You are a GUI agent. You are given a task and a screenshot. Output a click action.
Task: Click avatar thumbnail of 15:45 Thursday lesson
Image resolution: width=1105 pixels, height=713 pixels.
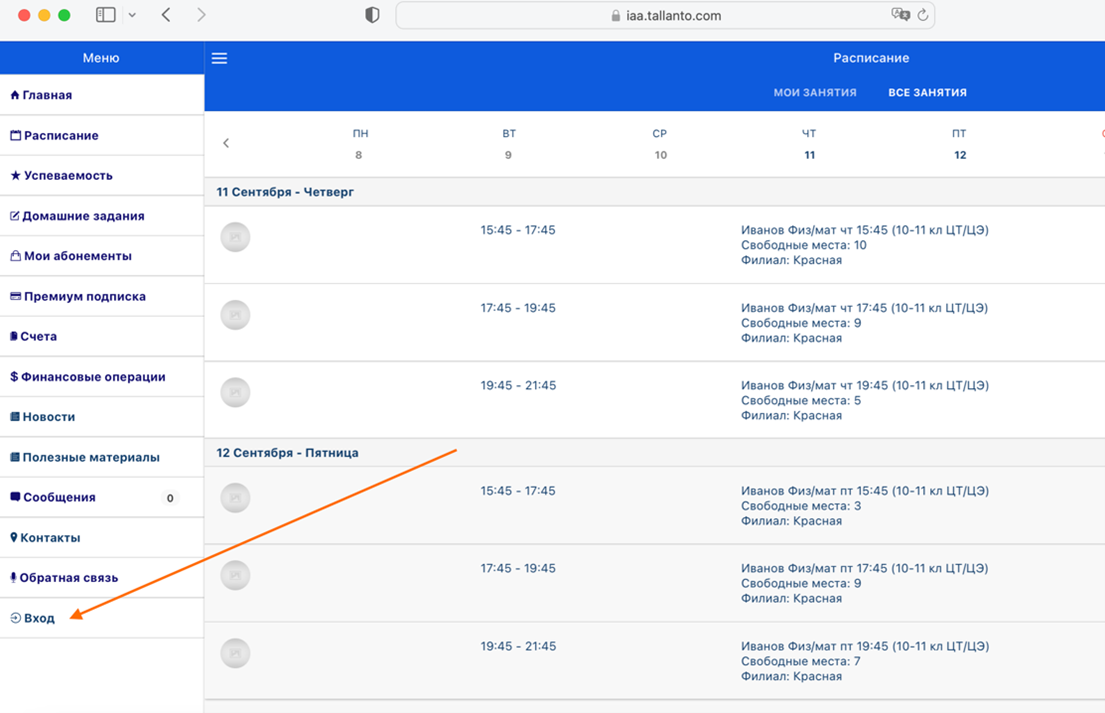coord(235,237)
